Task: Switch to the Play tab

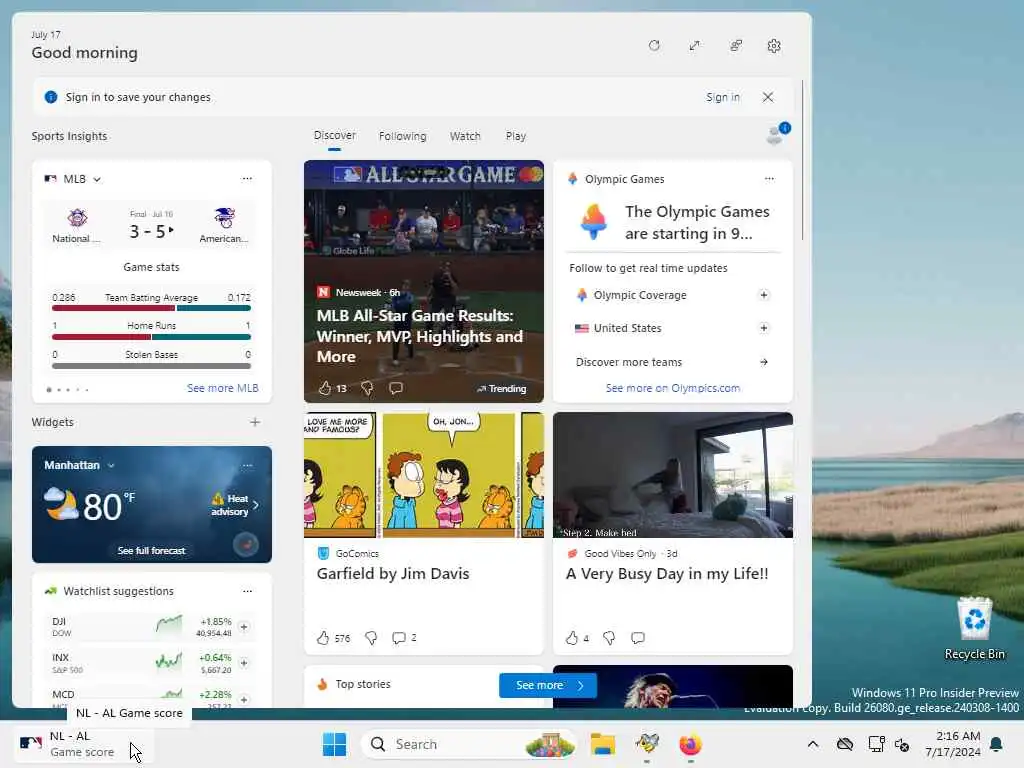Action: point(515,136)
